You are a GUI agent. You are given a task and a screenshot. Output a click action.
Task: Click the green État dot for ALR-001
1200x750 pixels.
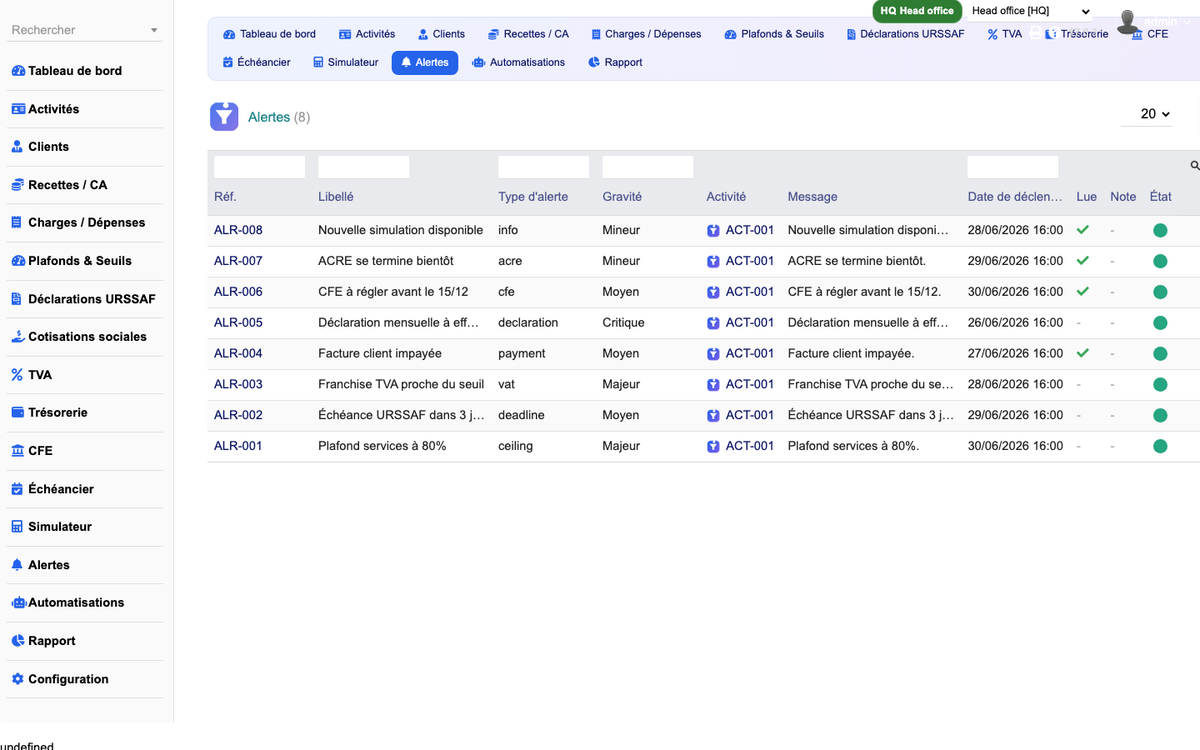click(1160, 446)
